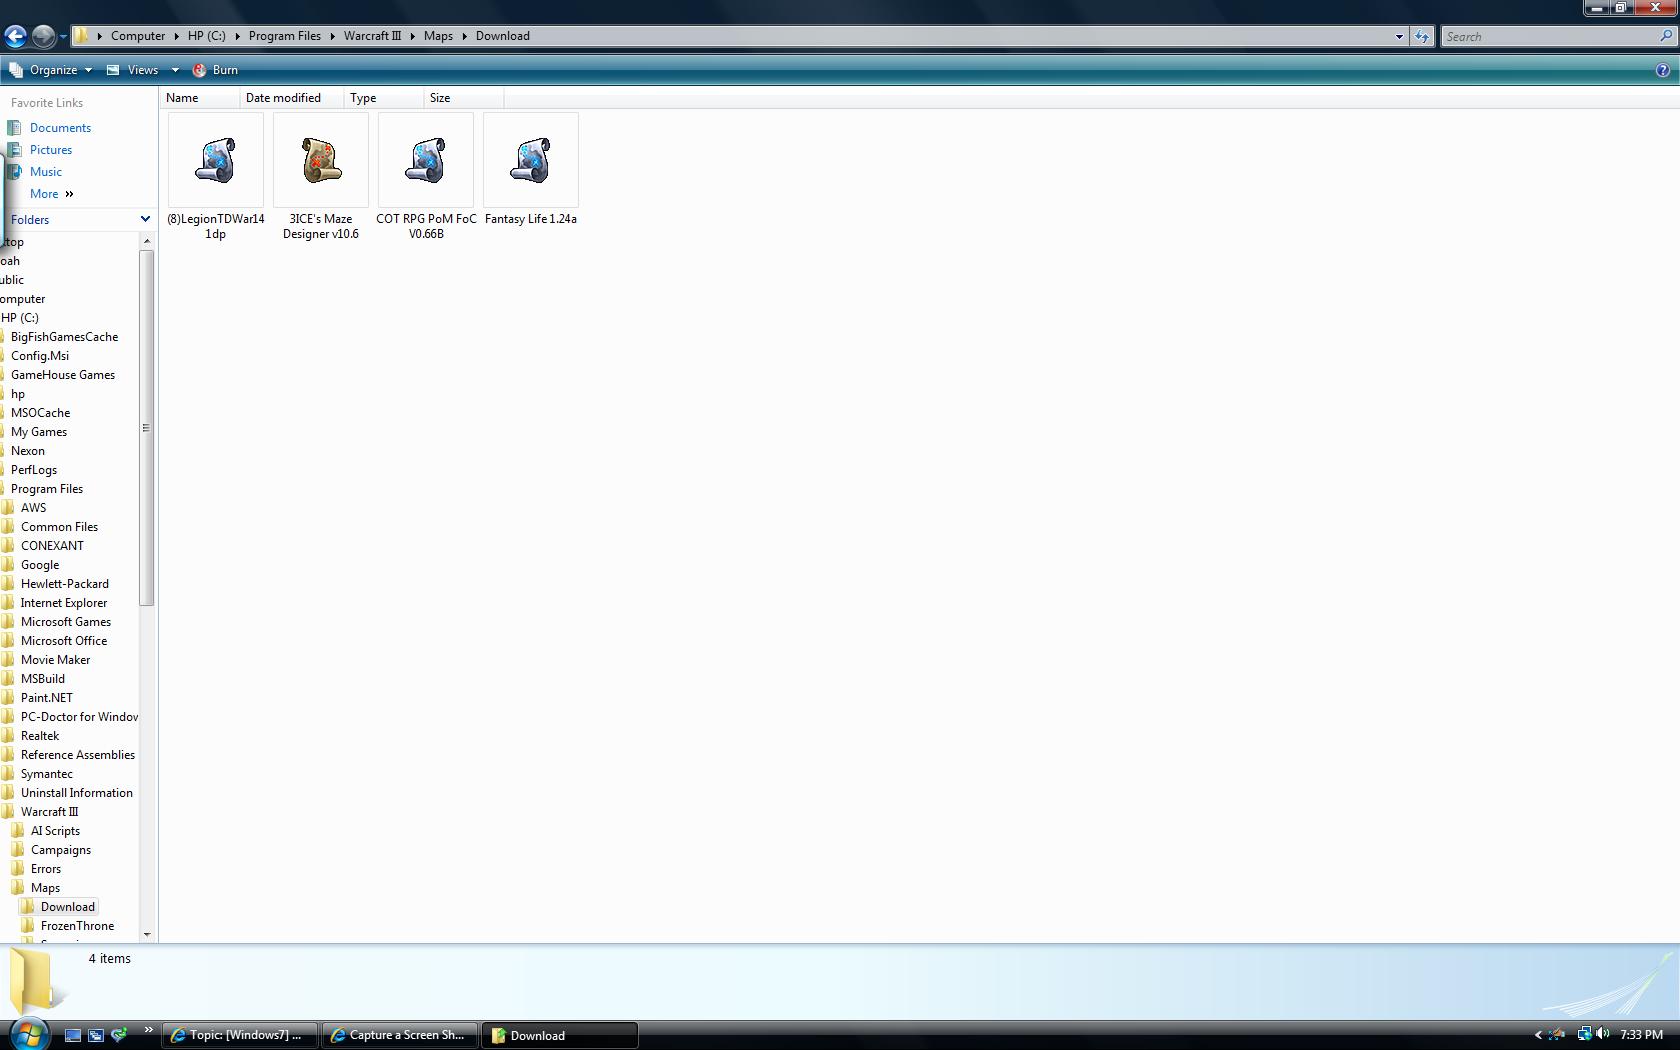Open the (8)LegionTDWar141dp map file

[215, 162]
